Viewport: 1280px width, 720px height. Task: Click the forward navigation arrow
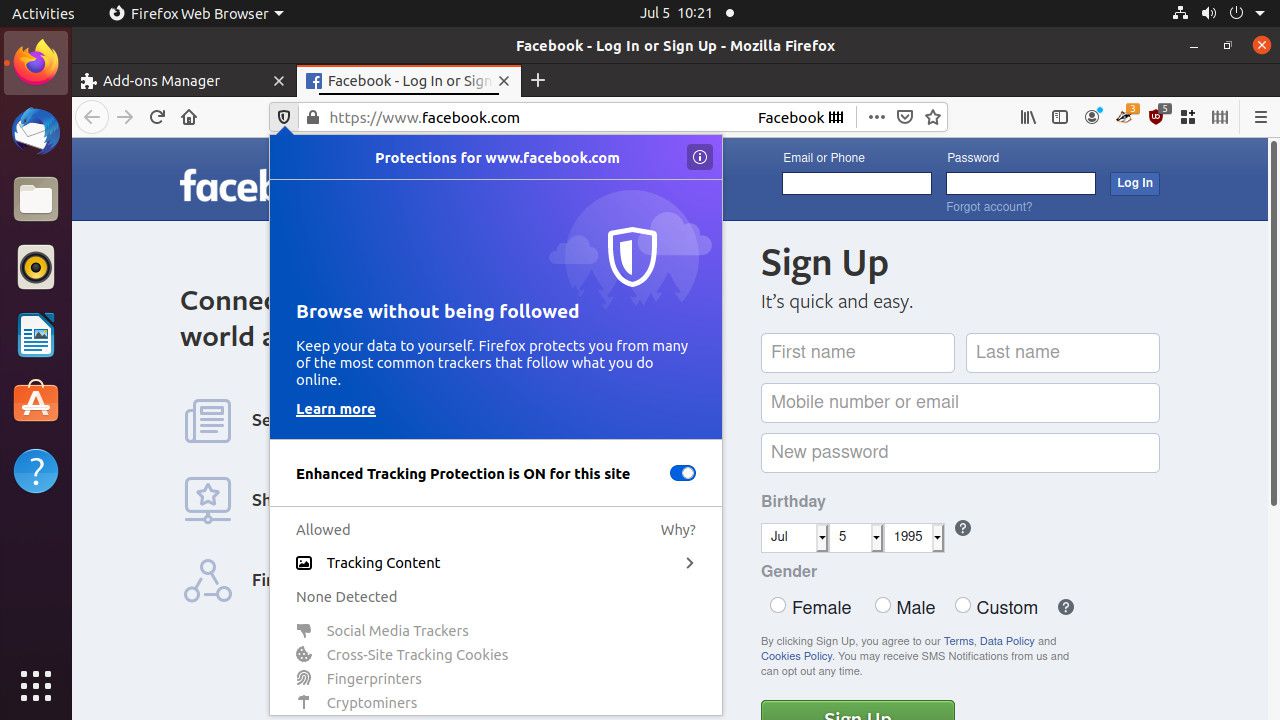pos(125,117)
